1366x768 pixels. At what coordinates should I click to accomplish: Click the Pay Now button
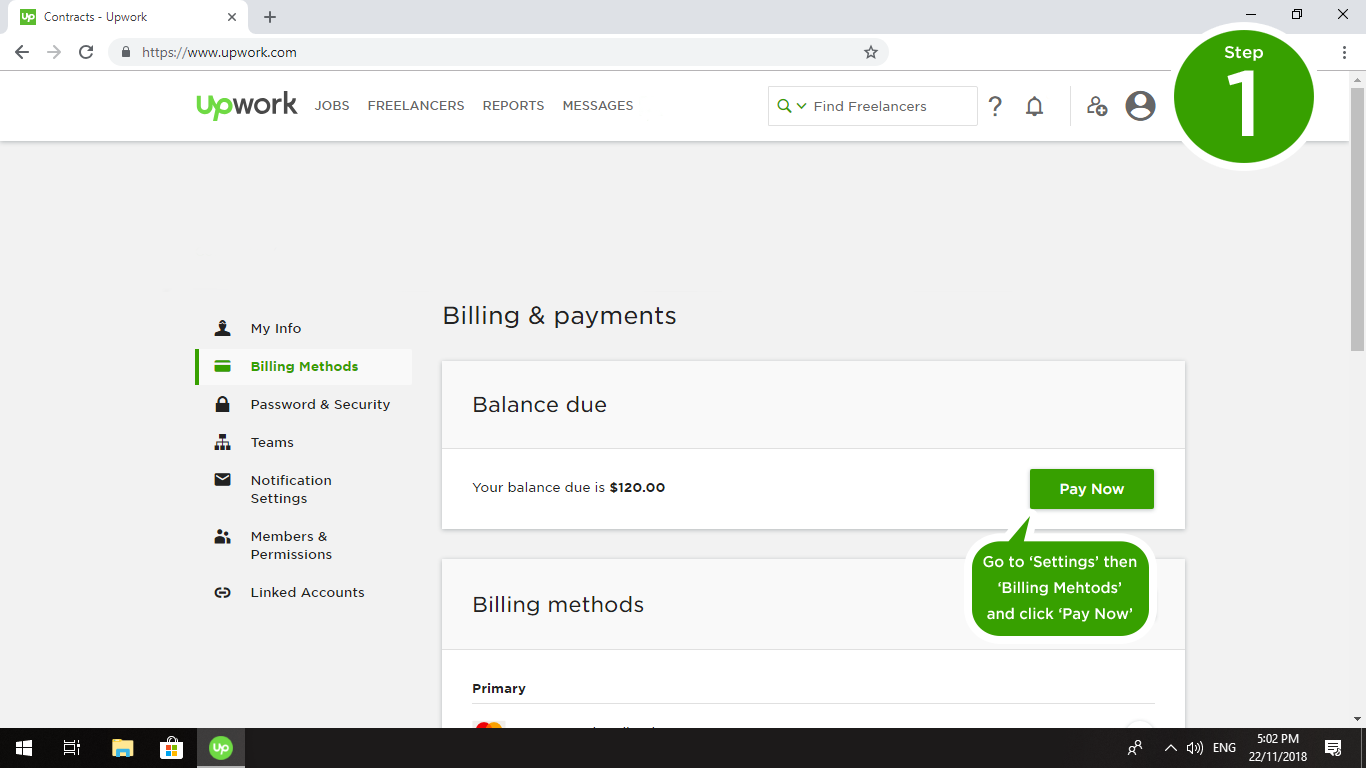pos(1091,489)
